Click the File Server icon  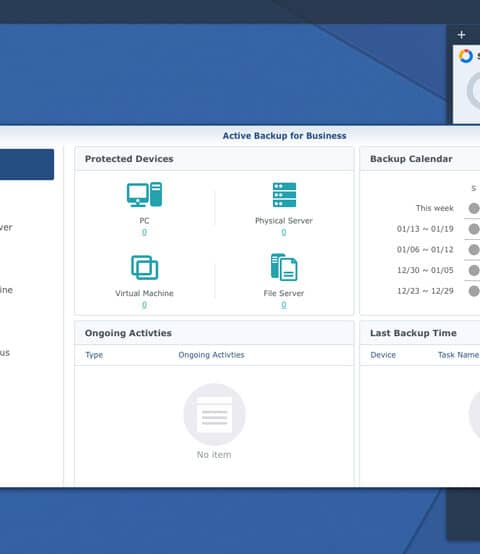(284, 267)
